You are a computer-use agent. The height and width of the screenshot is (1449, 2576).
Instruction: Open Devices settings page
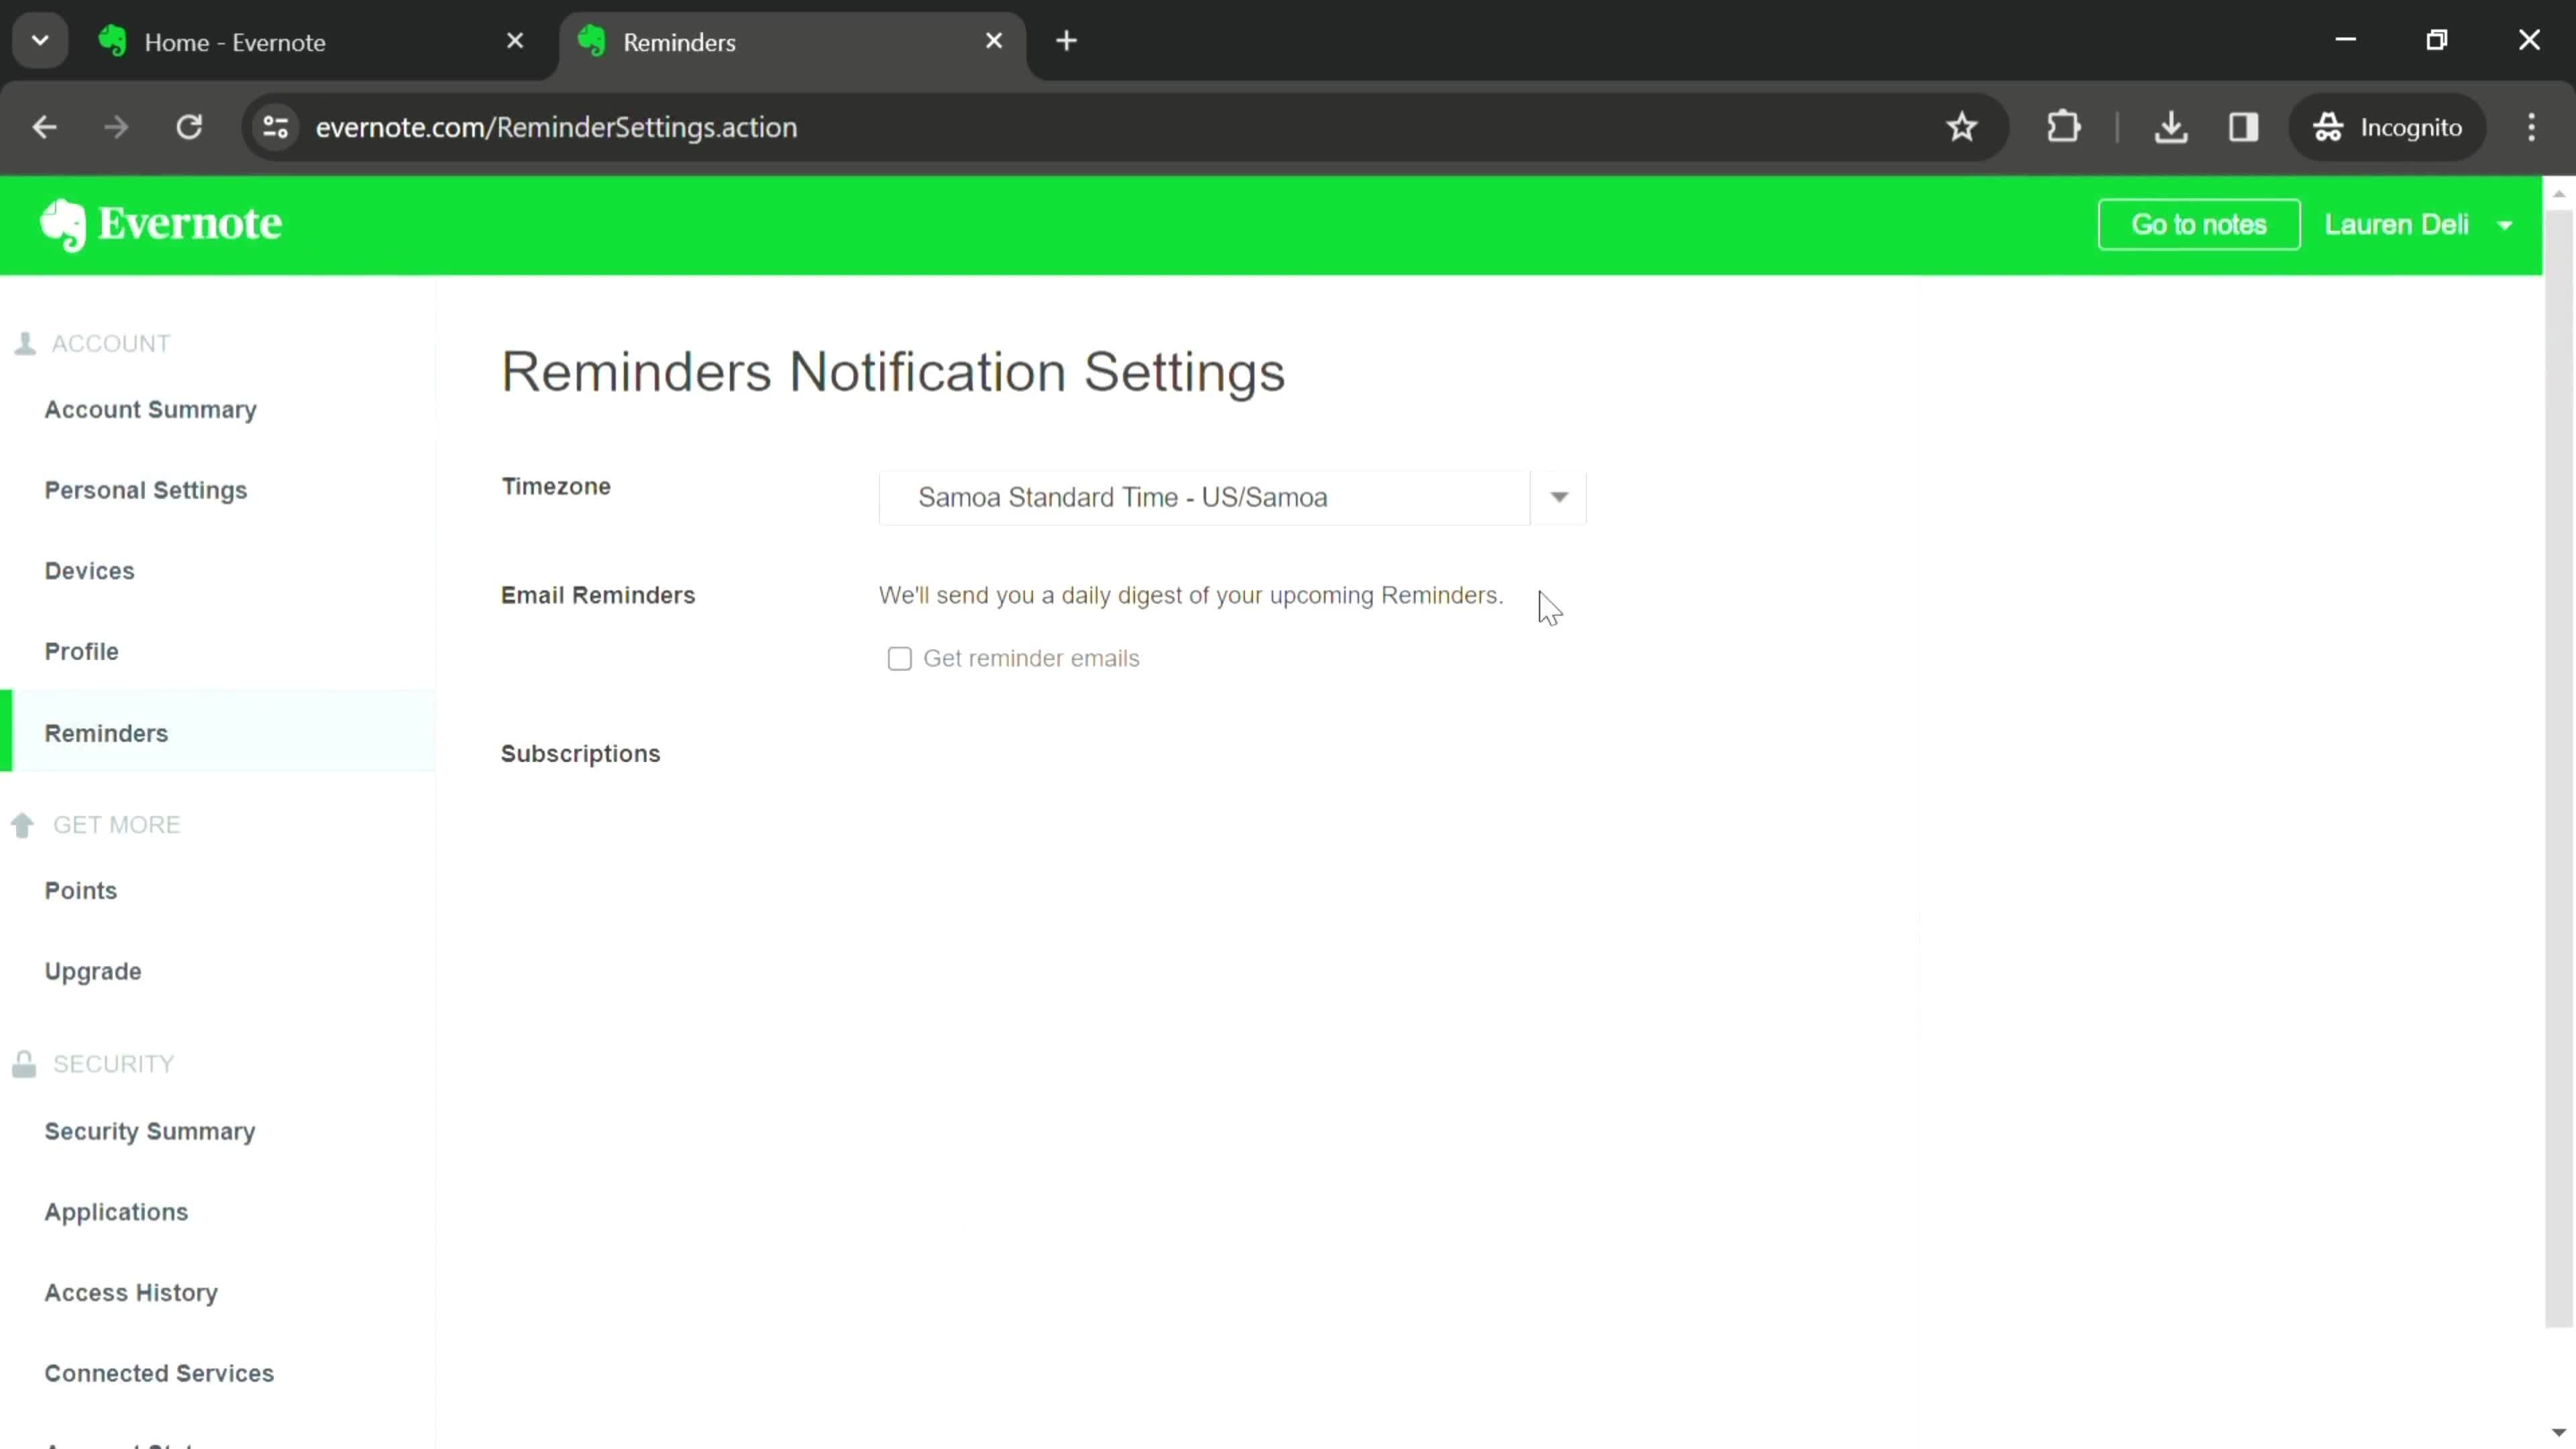point(89,570)
